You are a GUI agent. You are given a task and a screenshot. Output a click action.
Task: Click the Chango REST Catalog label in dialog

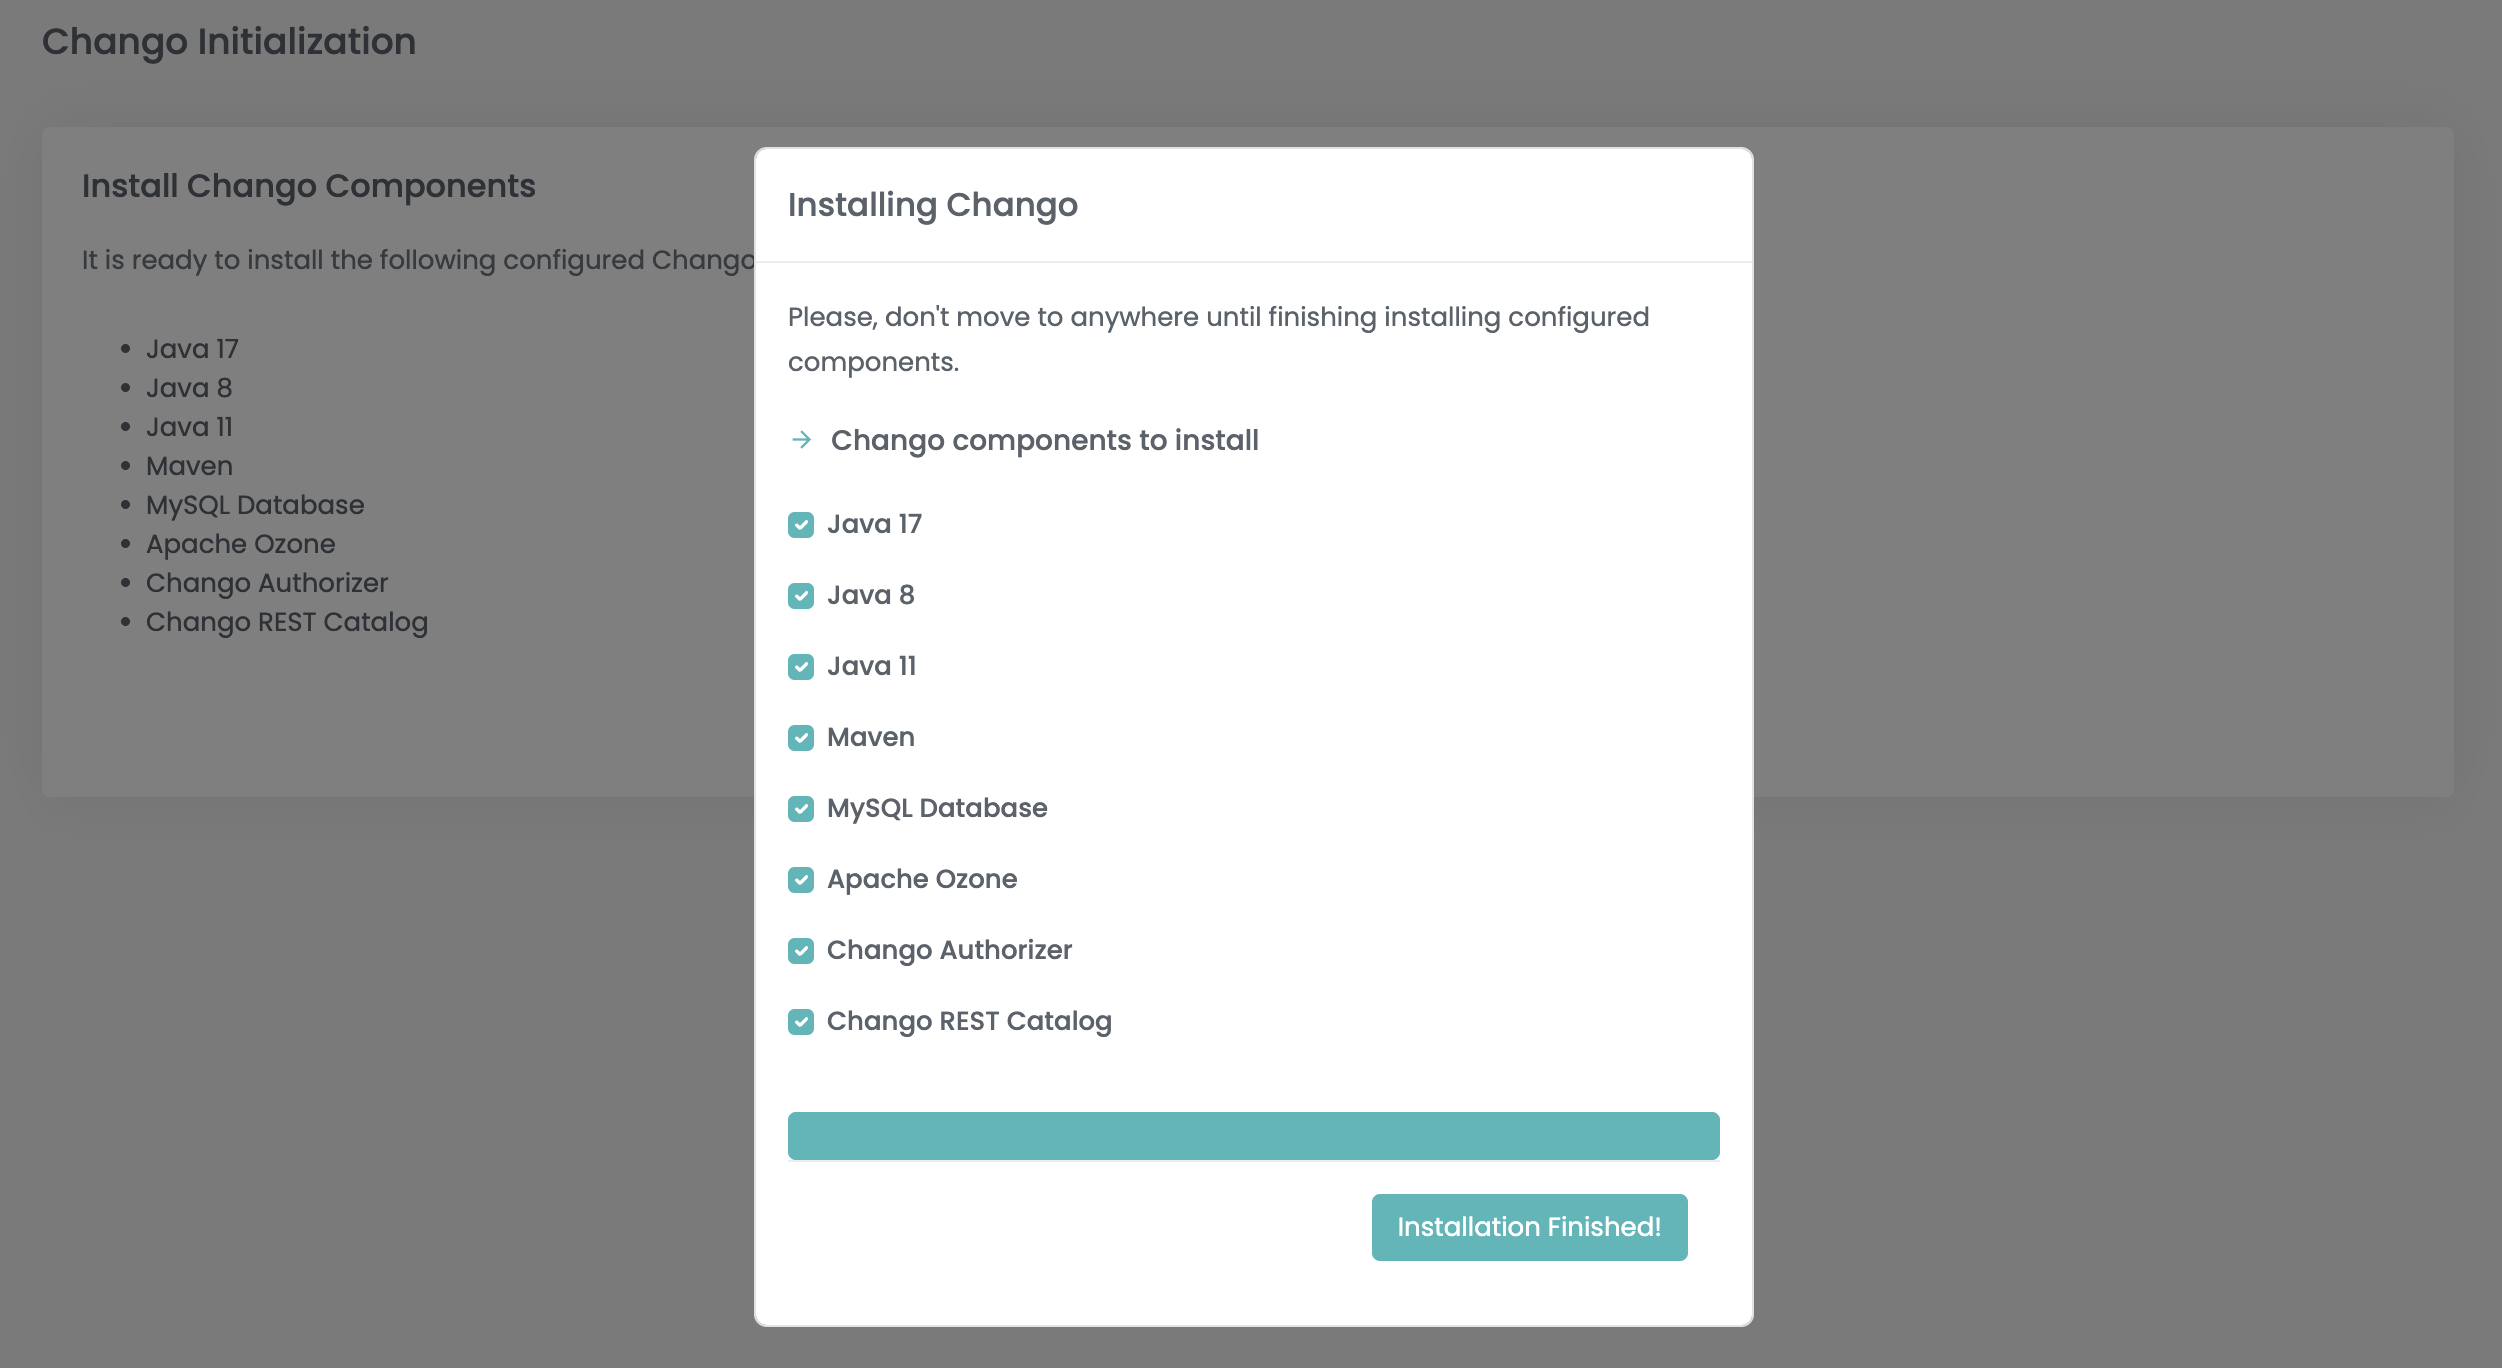point(969,1021)
